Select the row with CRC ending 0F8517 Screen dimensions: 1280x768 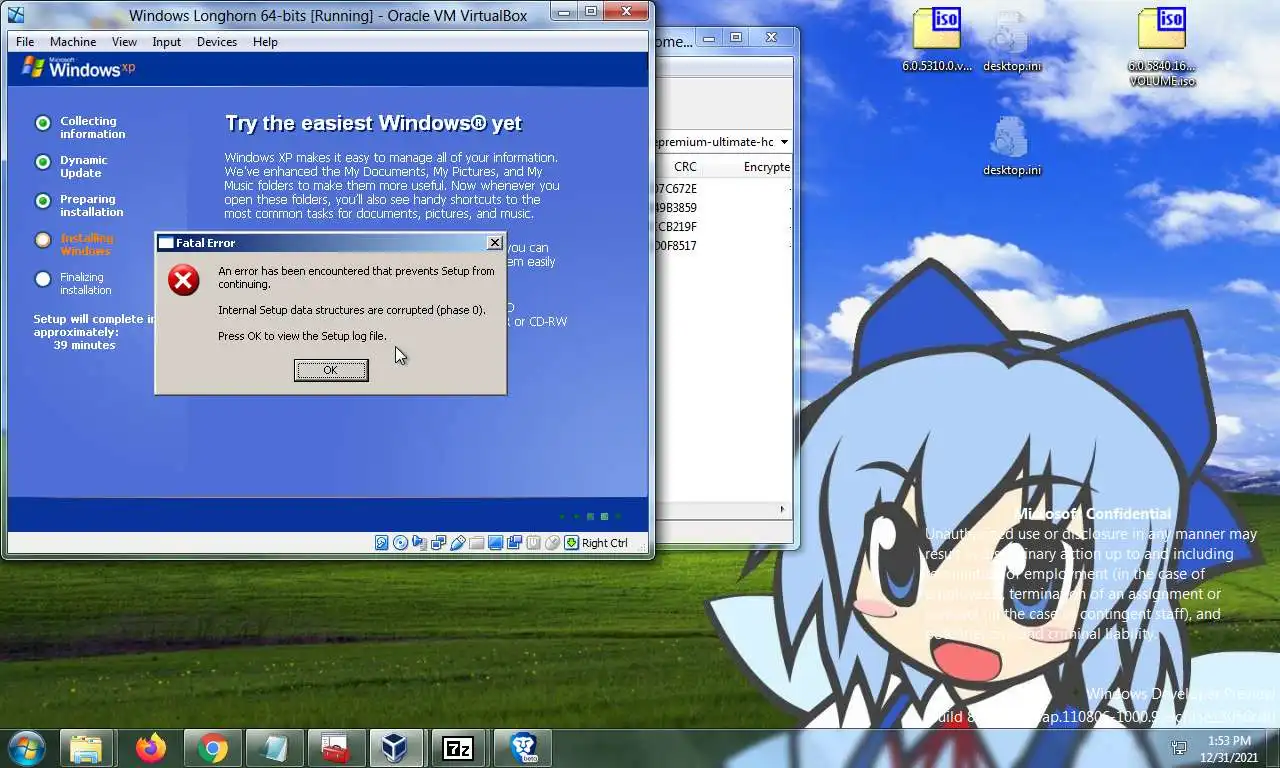[x=723, y=246]
